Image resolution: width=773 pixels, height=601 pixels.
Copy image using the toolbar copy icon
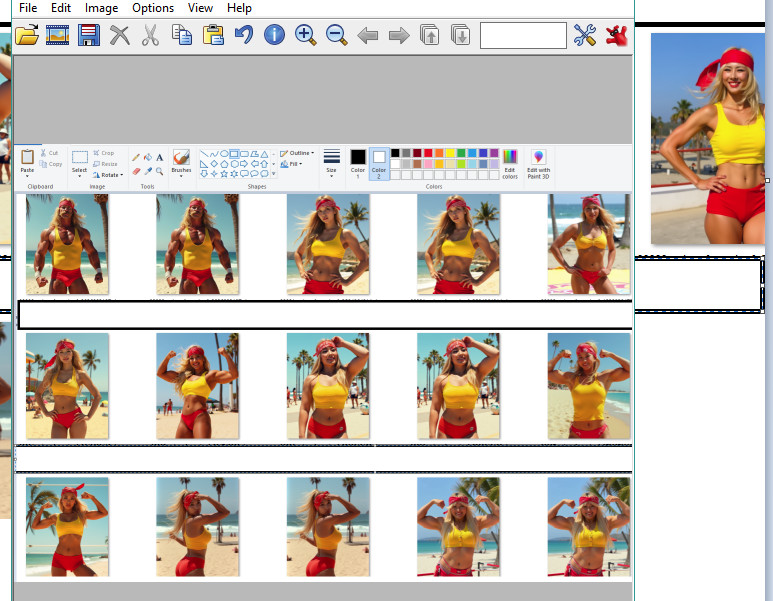[182, 35]
